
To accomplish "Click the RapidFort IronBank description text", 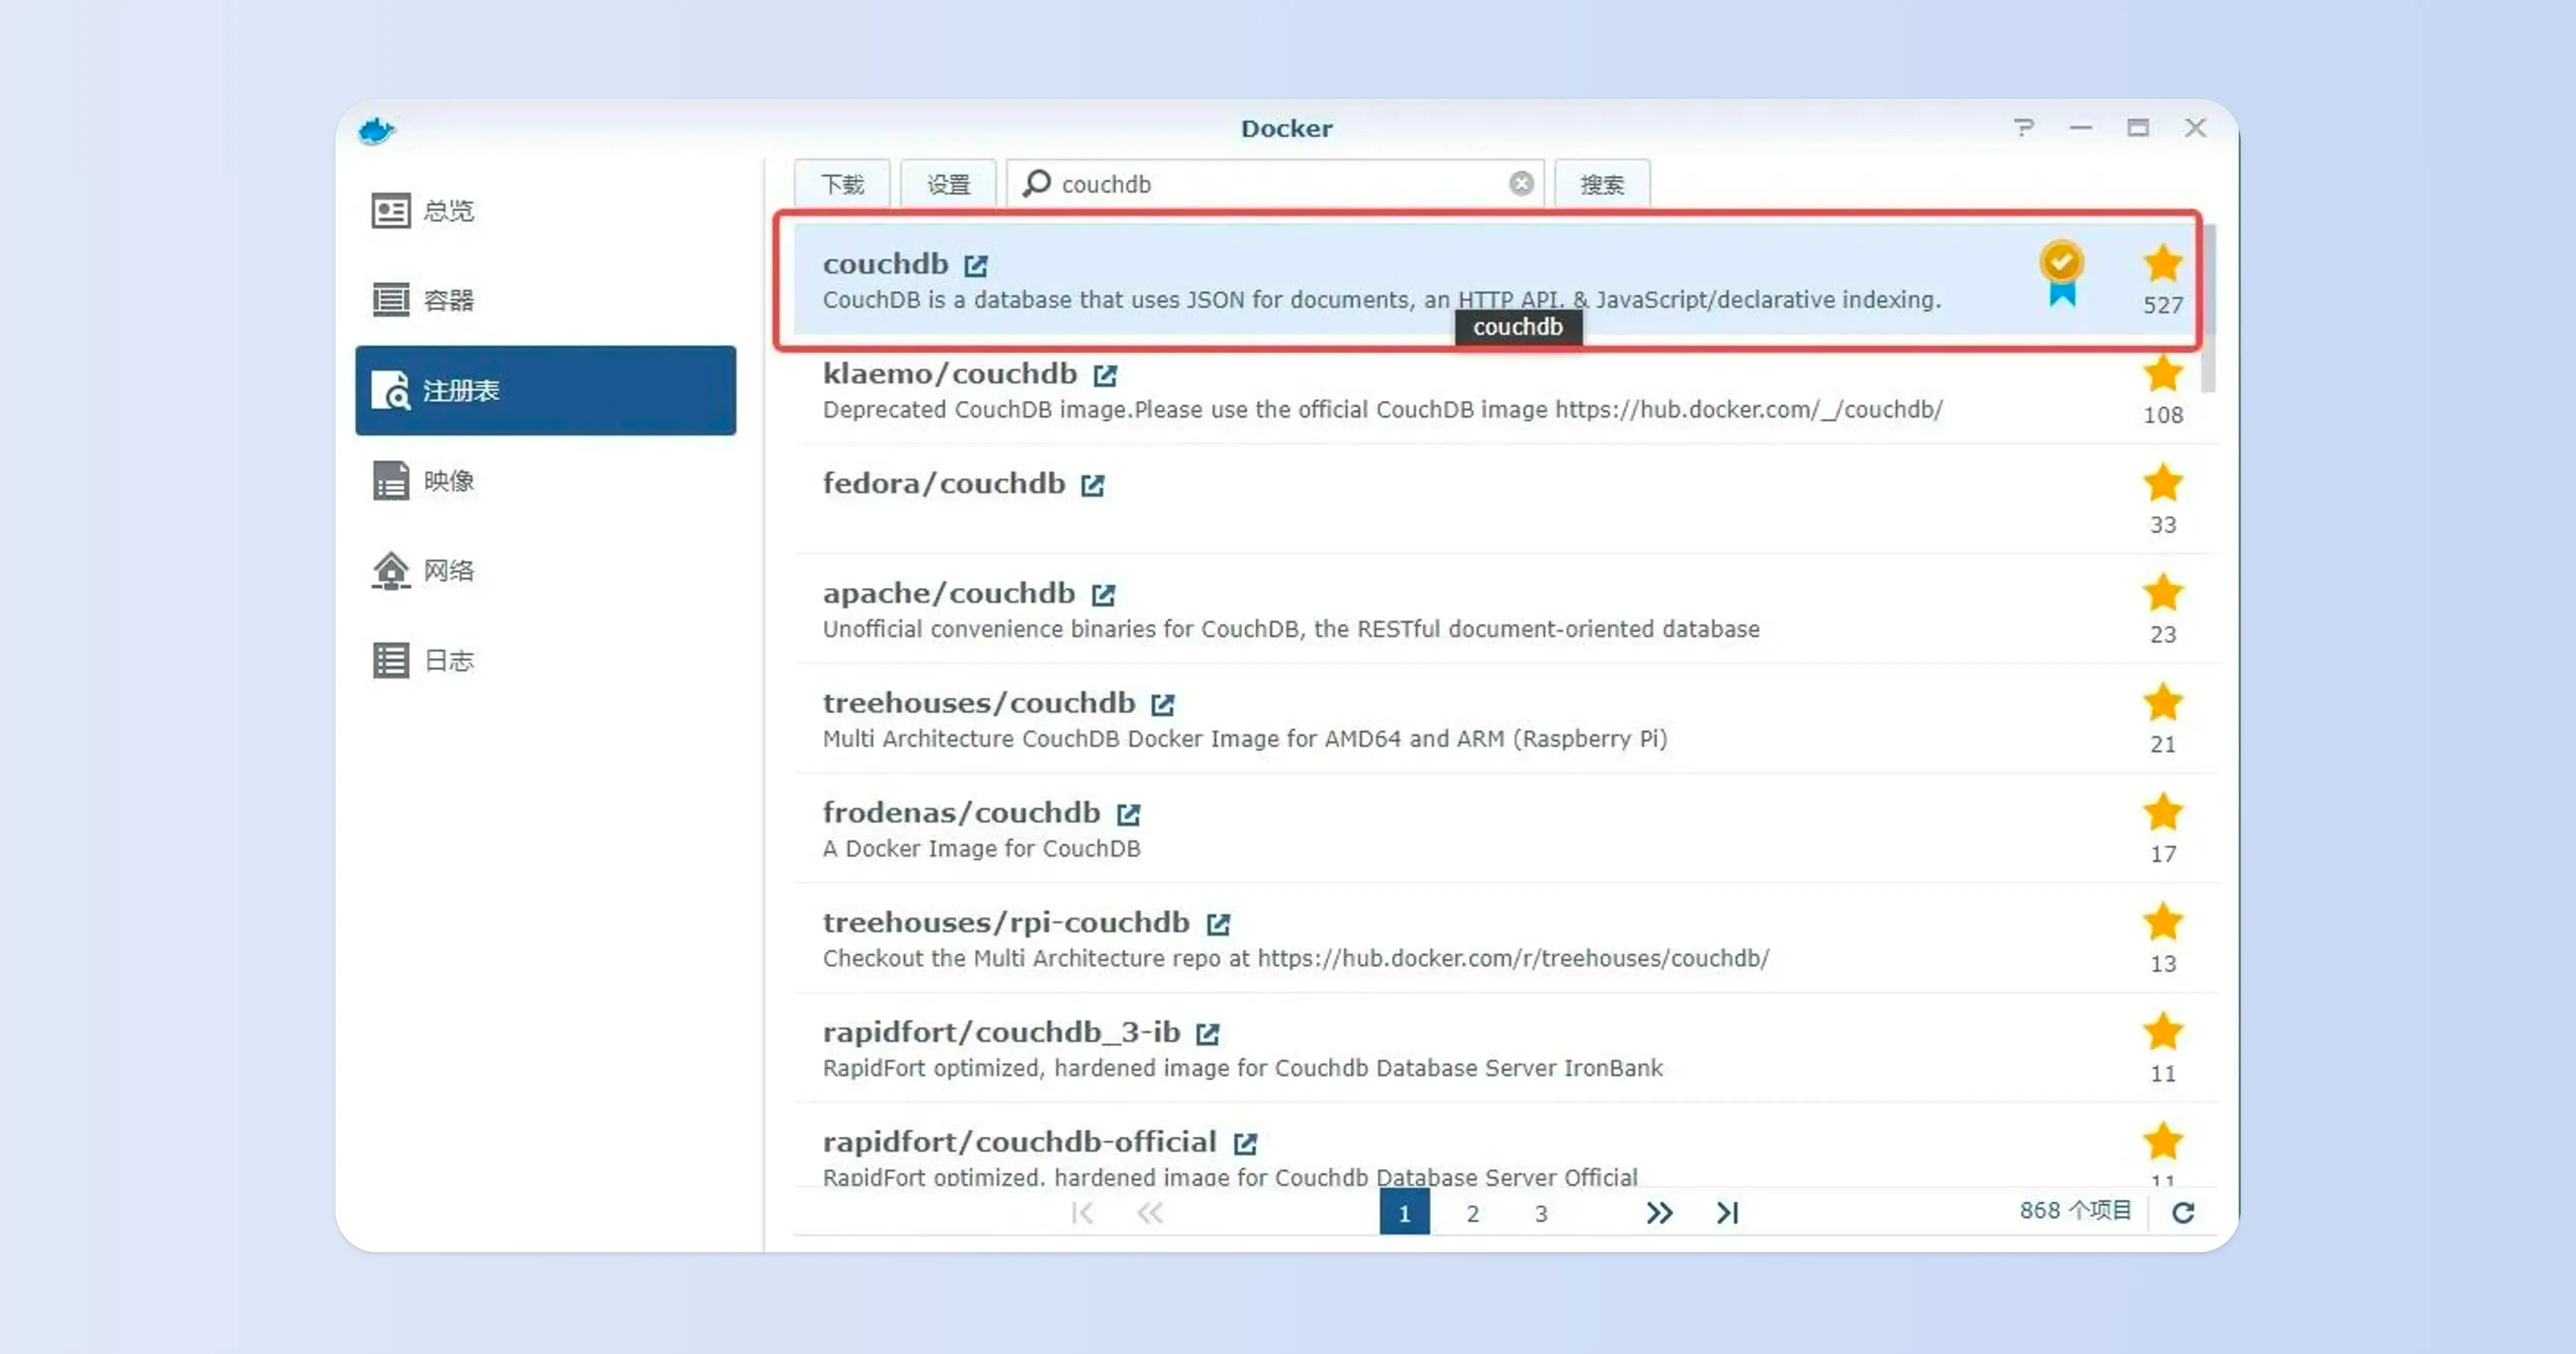I will (x=1242, y=1068).
